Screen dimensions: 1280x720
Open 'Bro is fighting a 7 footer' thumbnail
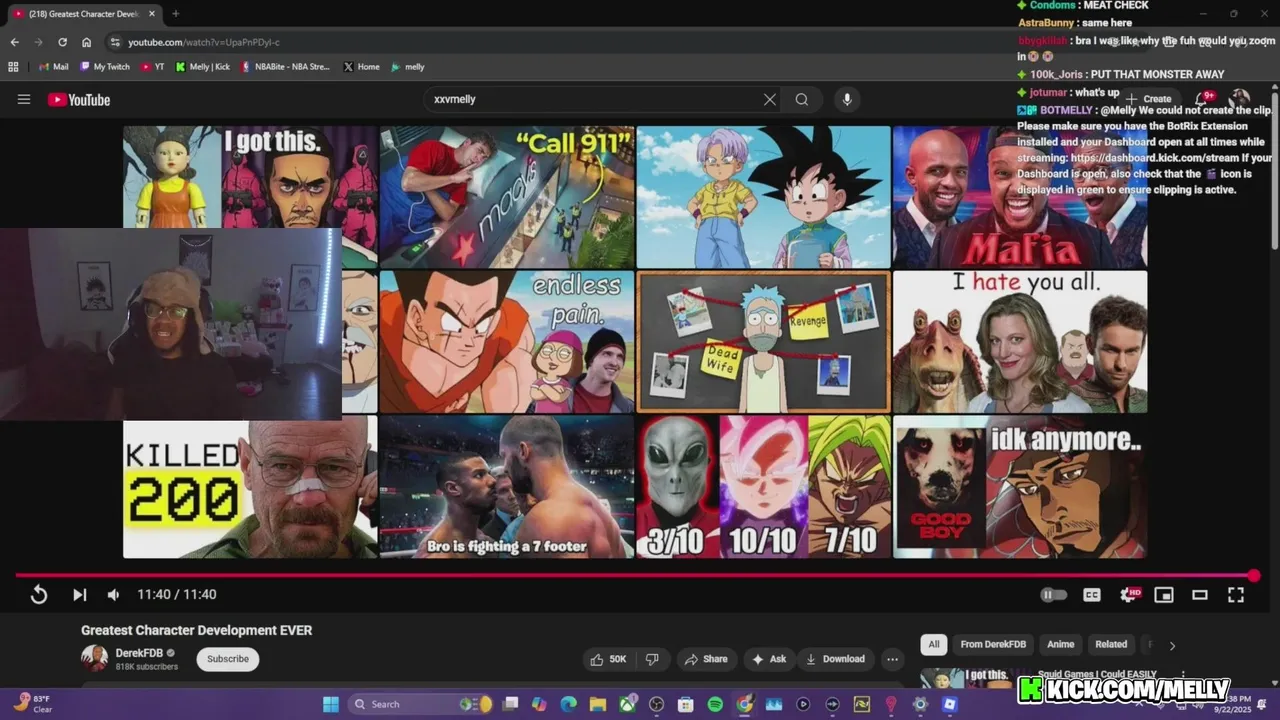(507, 487)
